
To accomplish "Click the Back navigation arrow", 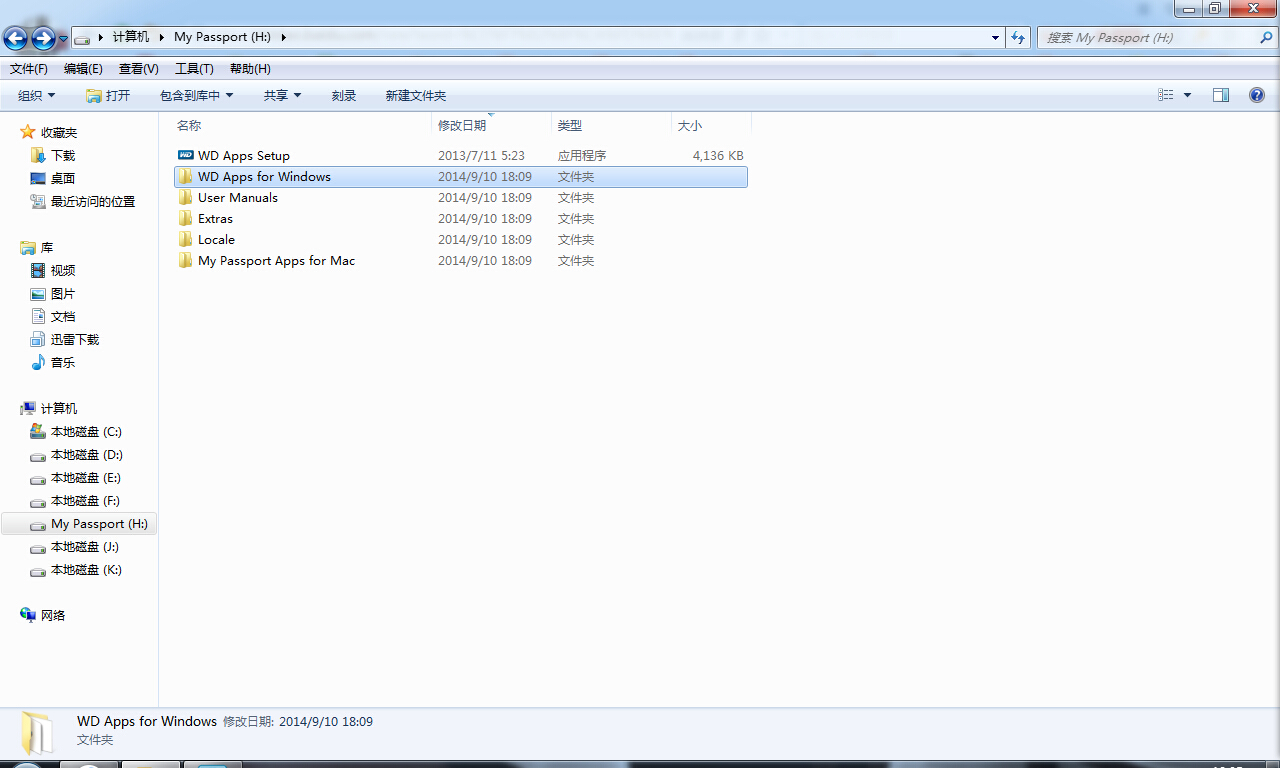I will 16,38.
